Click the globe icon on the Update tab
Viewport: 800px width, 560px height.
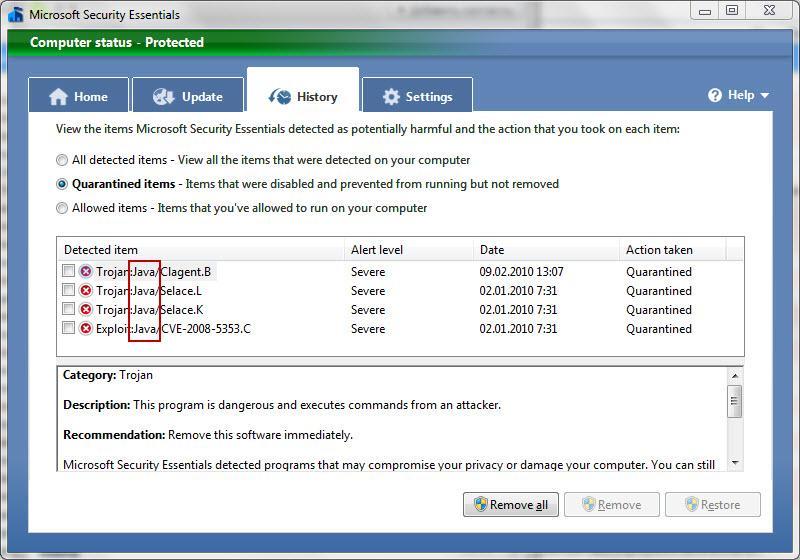164,97
